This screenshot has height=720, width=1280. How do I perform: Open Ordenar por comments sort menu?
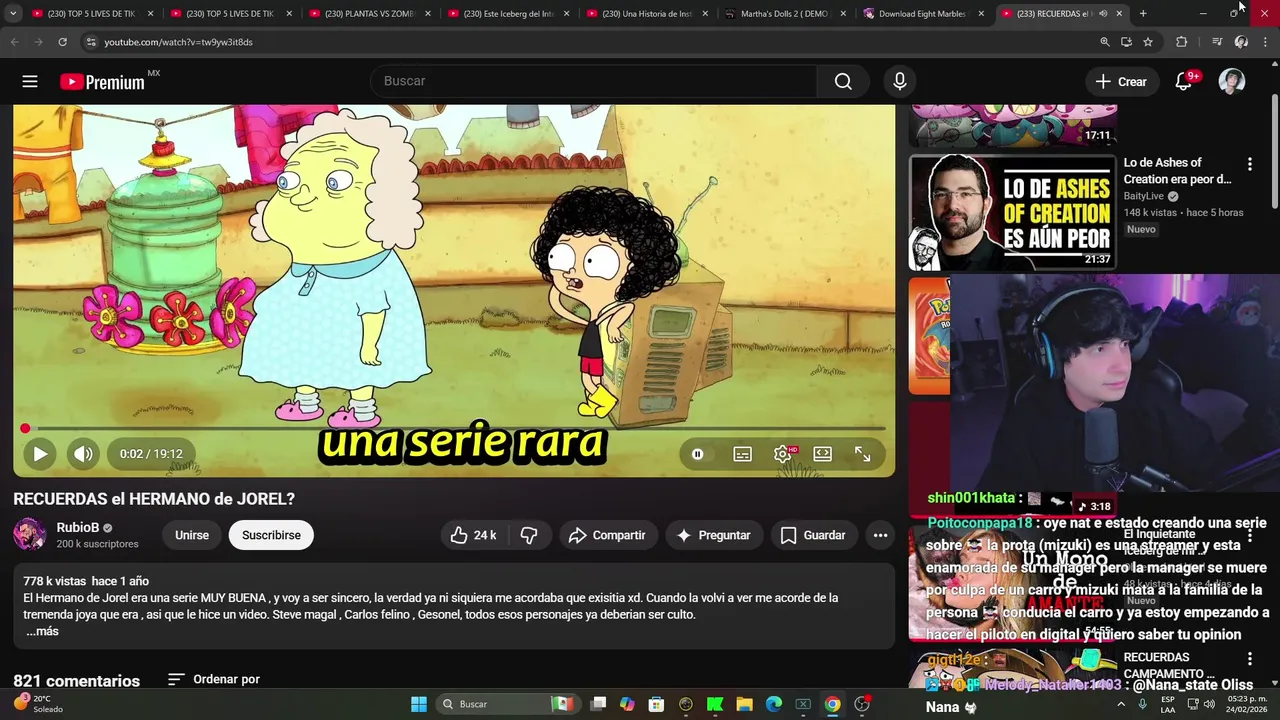click(214, 679)
